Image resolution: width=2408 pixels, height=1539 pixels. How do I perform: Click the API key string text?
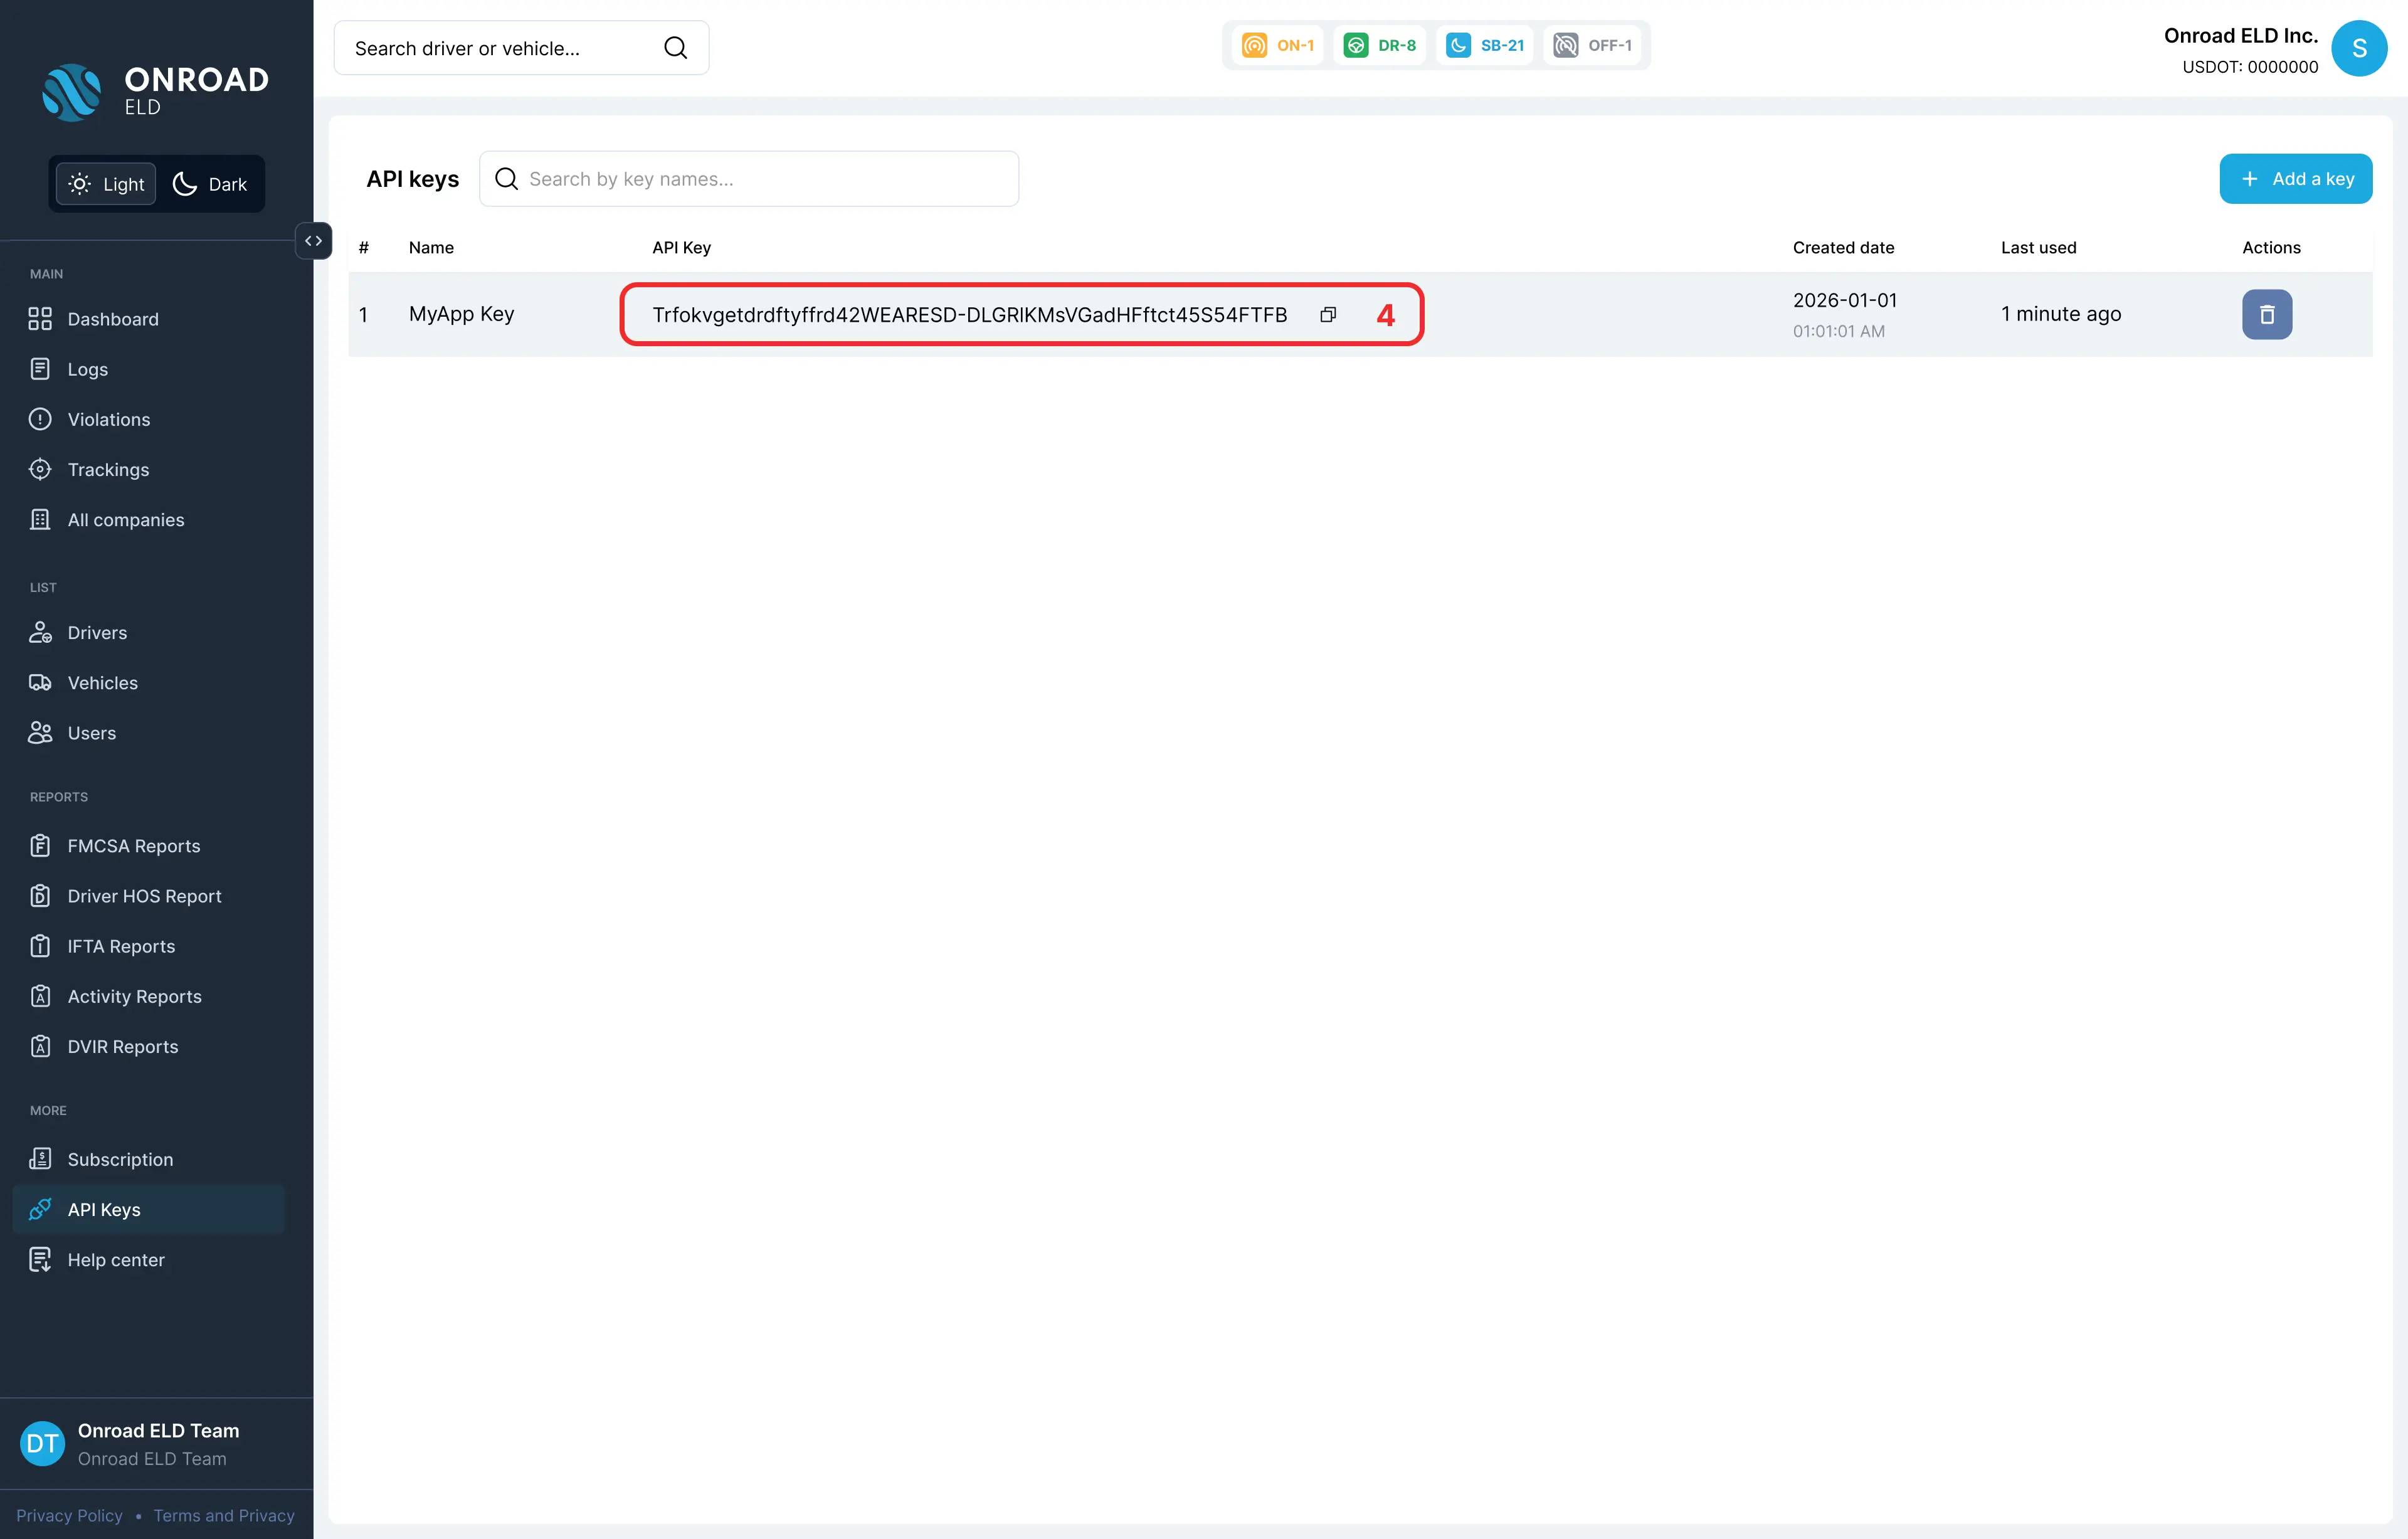click(x=970, y=315)
